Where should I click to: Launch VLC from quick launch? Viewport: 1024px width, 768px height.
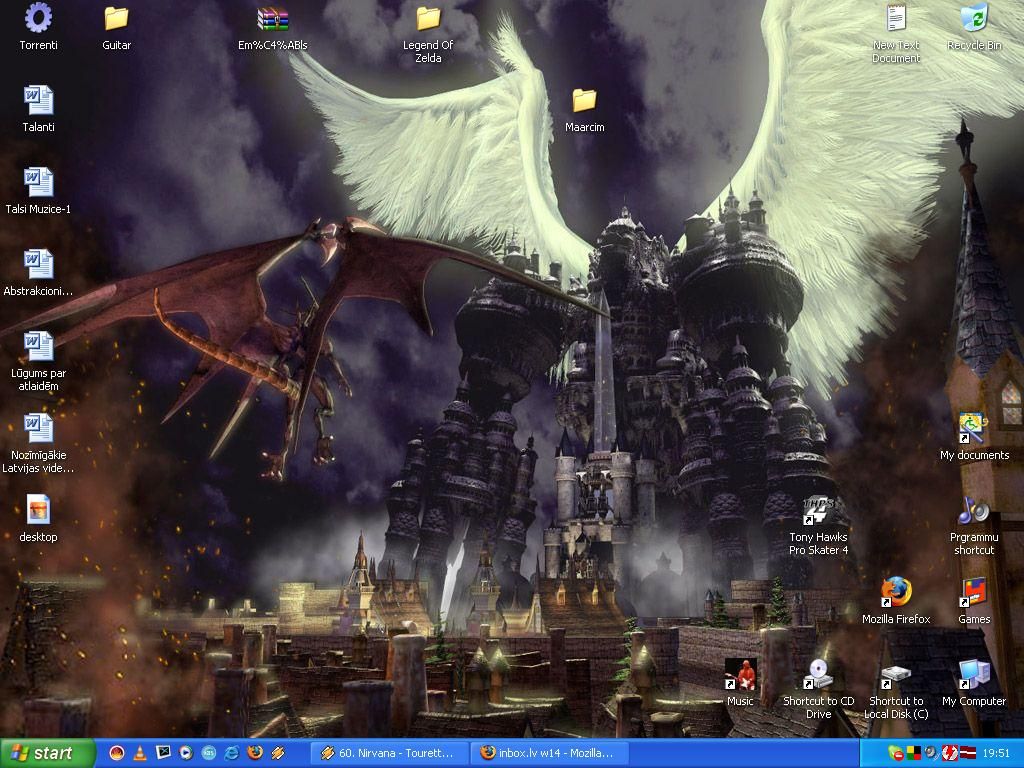click(140, 753)
